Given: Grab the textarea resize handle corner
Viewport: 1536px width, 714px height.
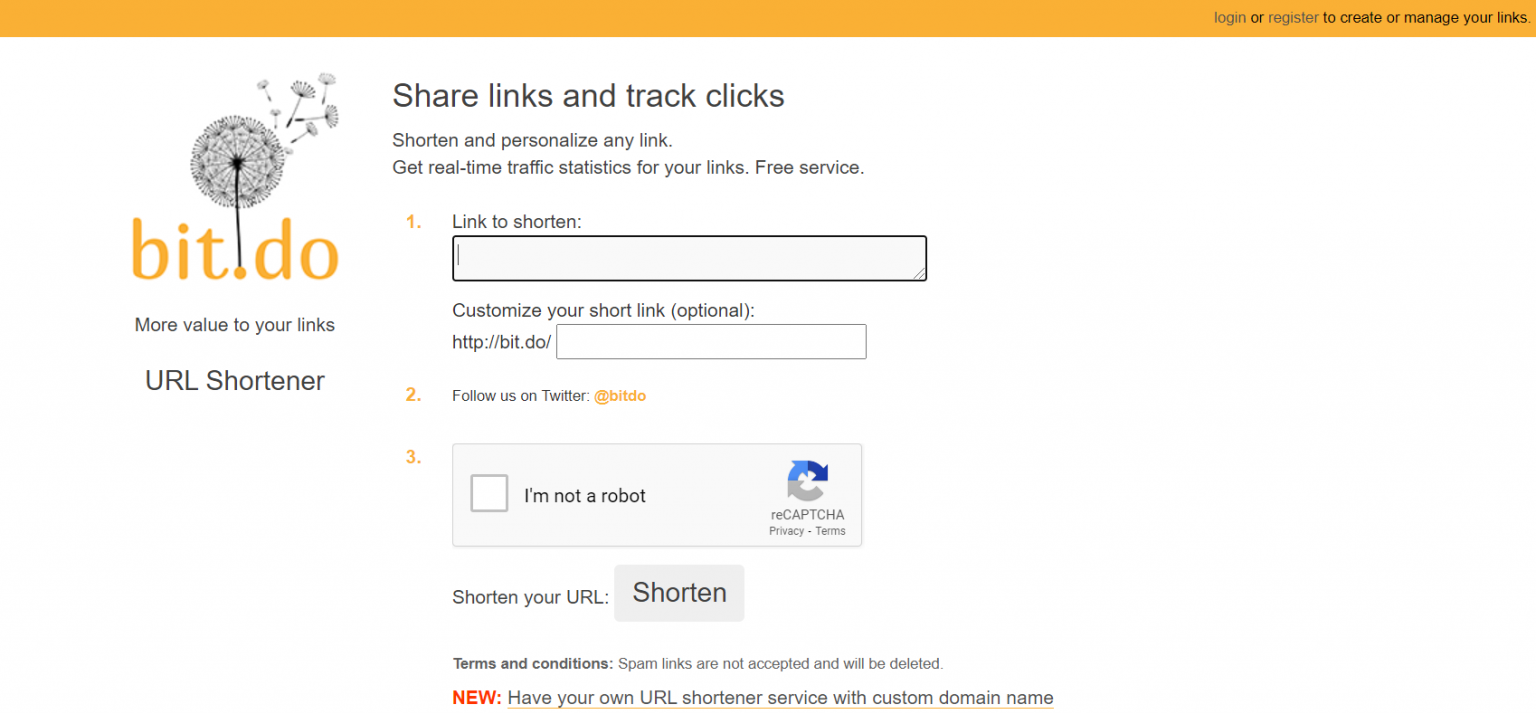Looking at the screenshot, I should coord(920,274).
